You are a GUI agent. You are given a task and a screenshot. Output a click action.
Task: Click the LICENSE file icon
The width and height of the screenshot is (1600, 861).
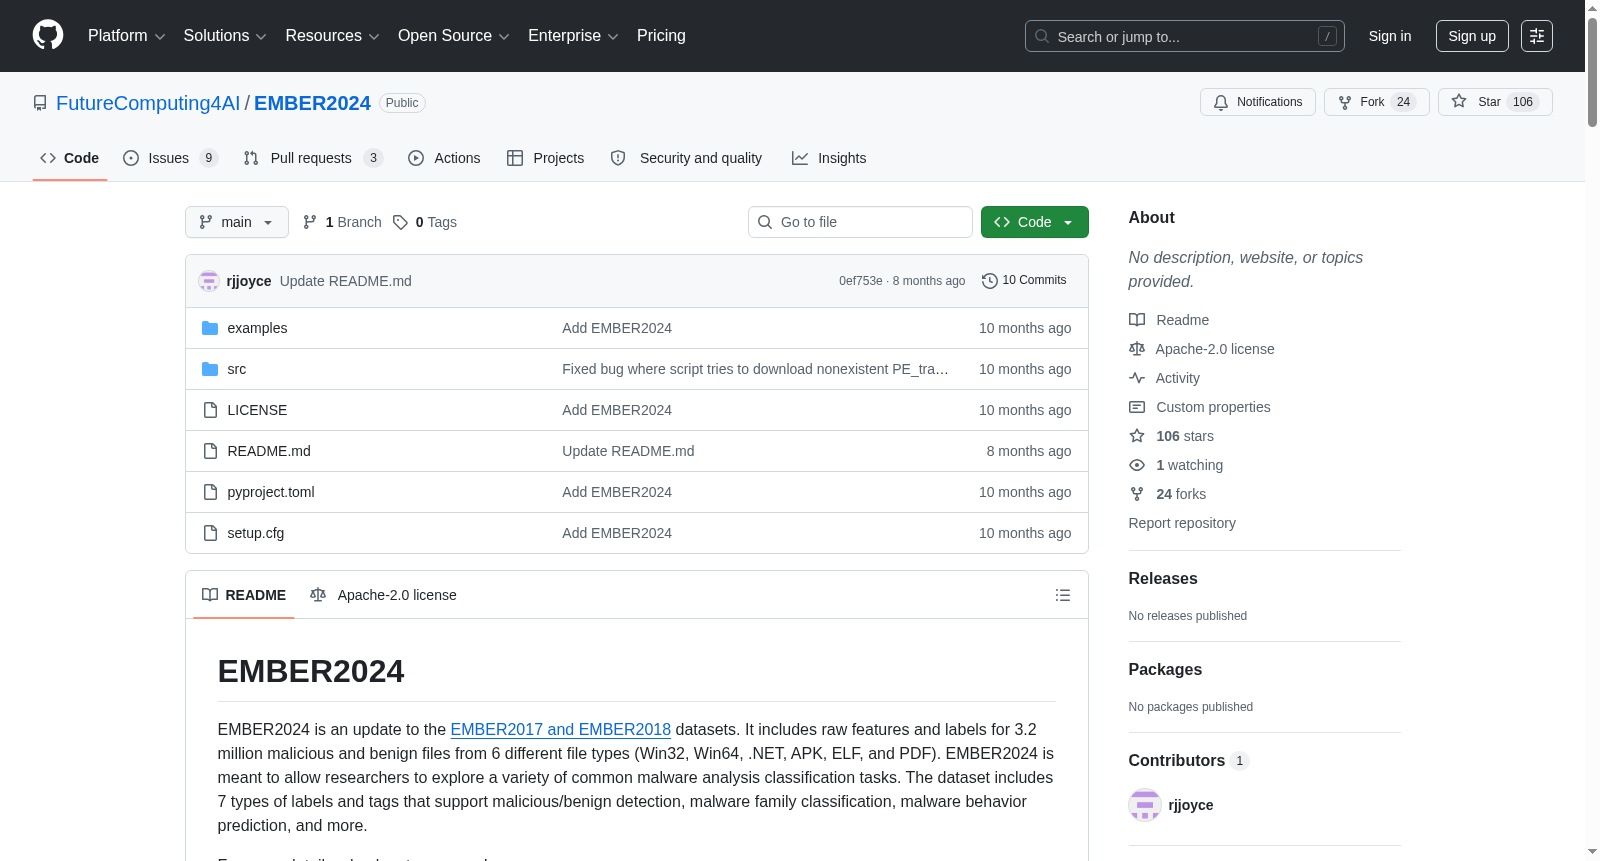pyautogui.click(x=210, y=410)
